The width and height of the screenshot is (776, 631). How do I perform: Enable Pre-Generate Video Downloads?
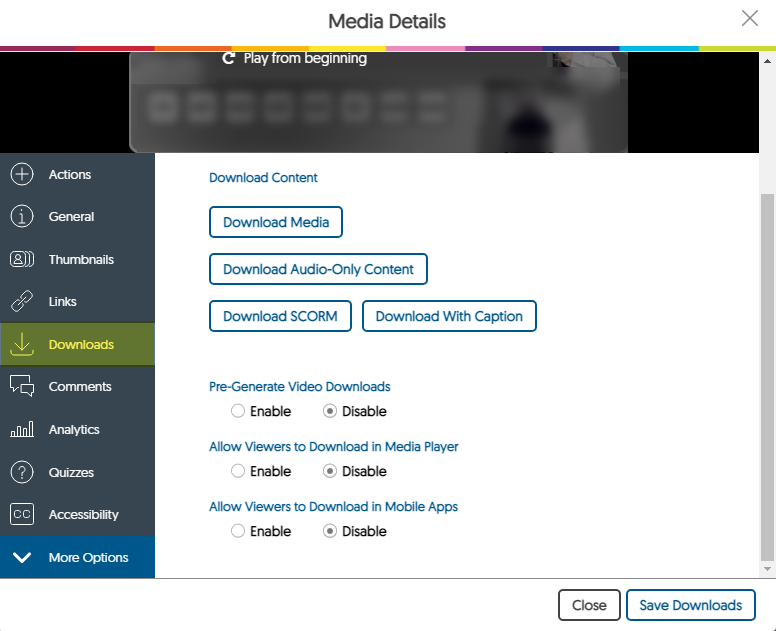tap(238, 411)
